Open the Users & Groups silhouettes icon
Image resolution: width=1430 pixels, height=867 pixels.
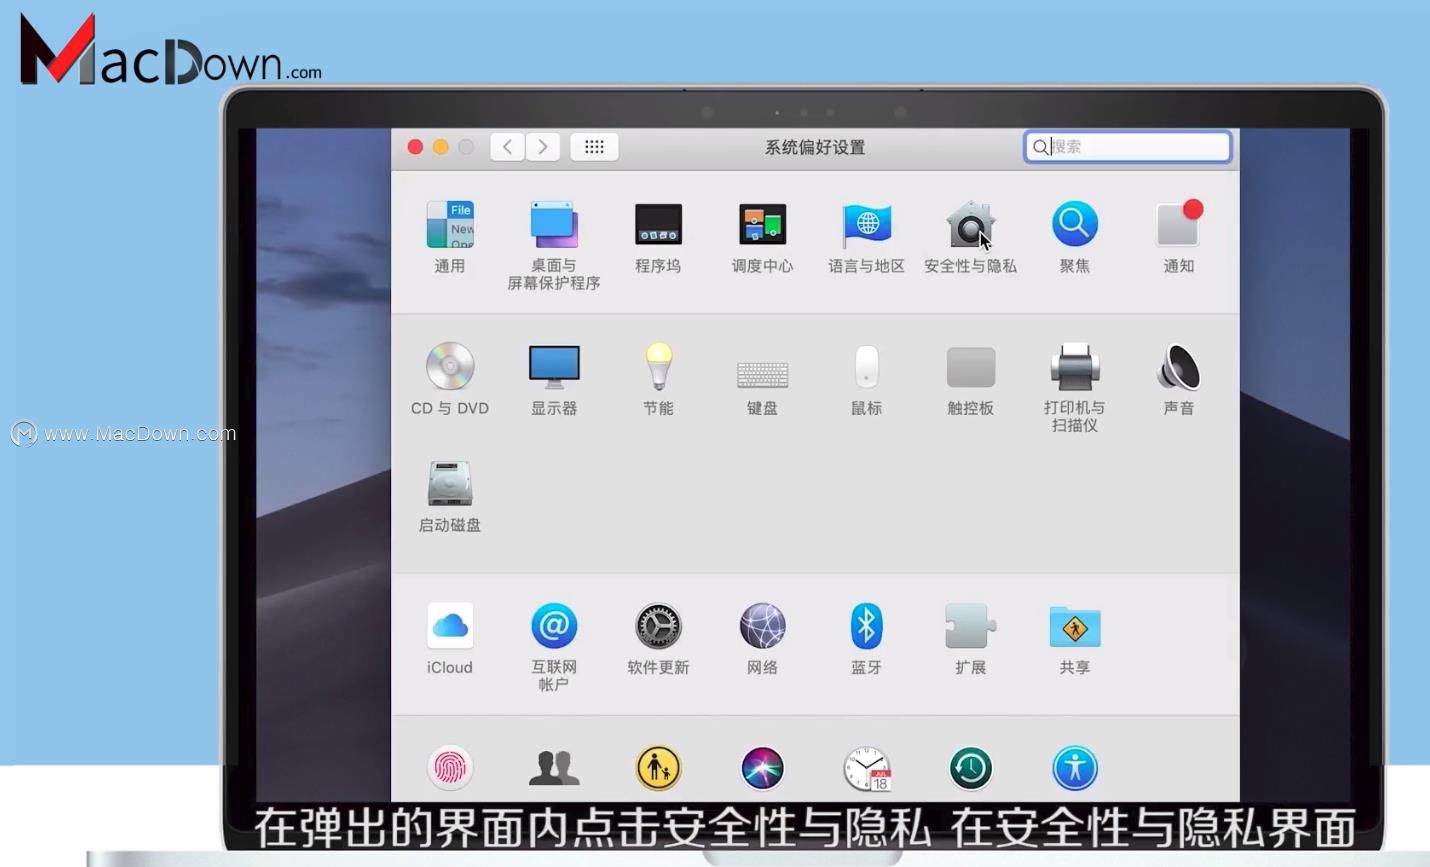click(554, 768)
